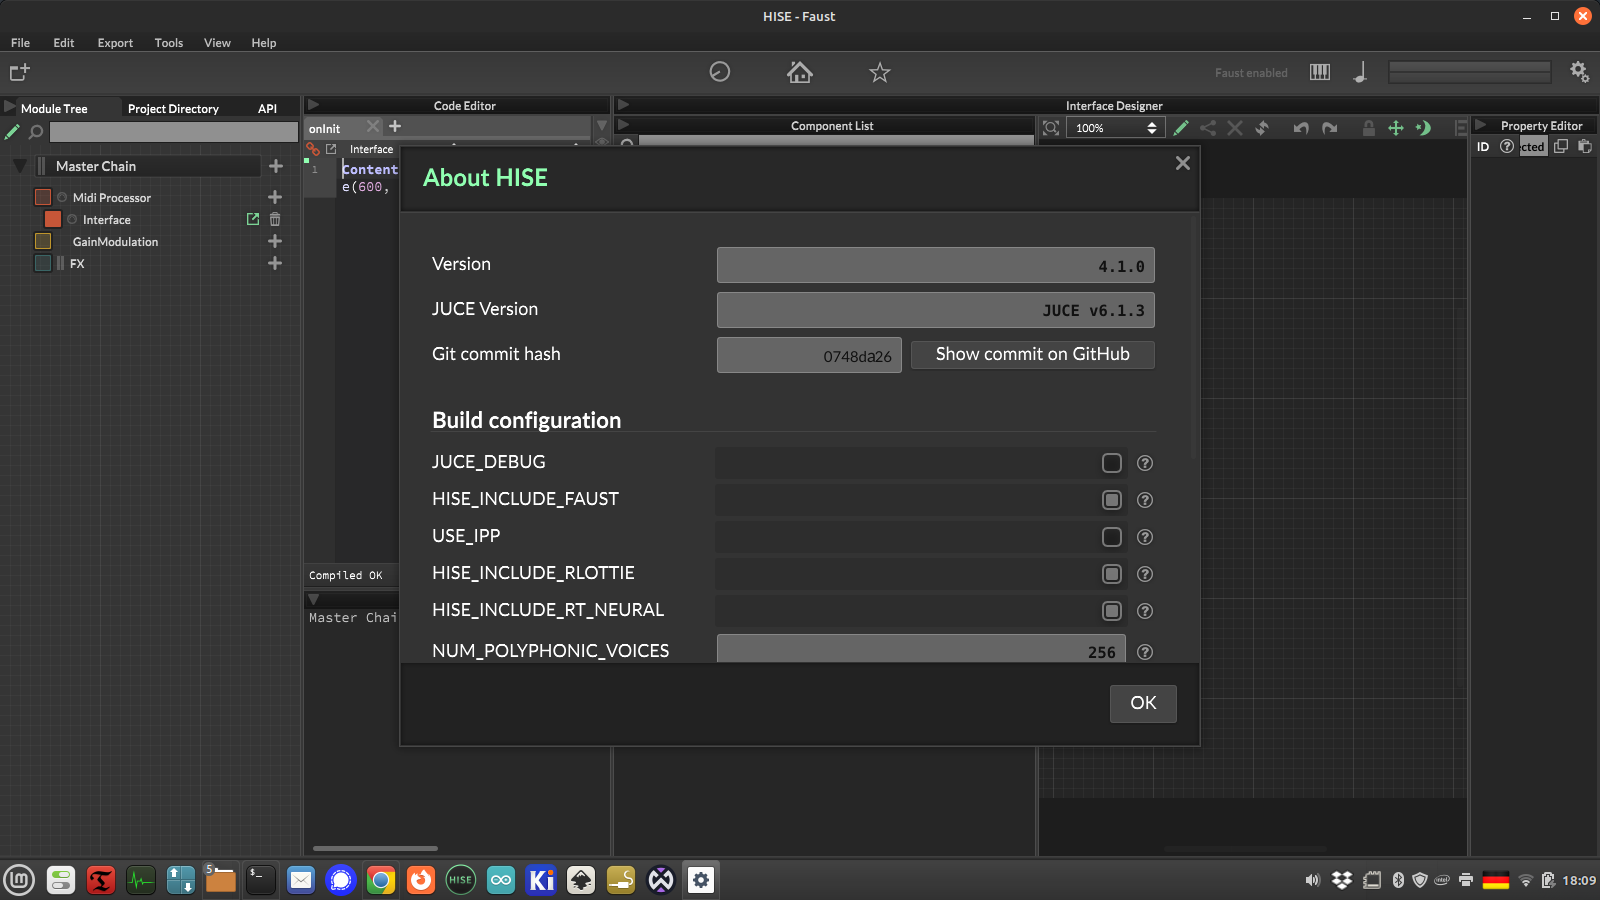
Task: Switch to the Project Directory tab
Action: [x=173, y=108]
